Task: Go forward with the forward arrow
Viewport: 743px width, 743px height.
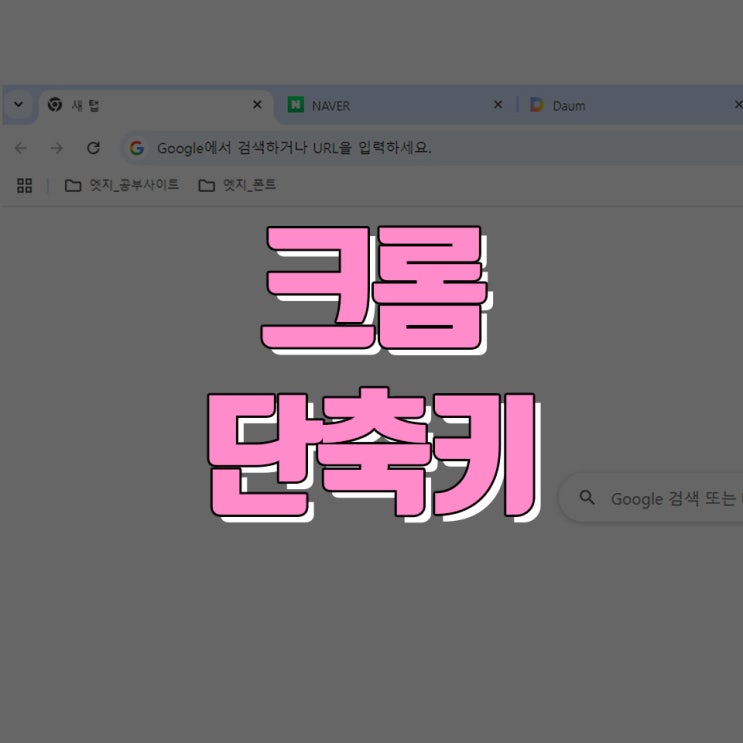Action: point(56,148)
